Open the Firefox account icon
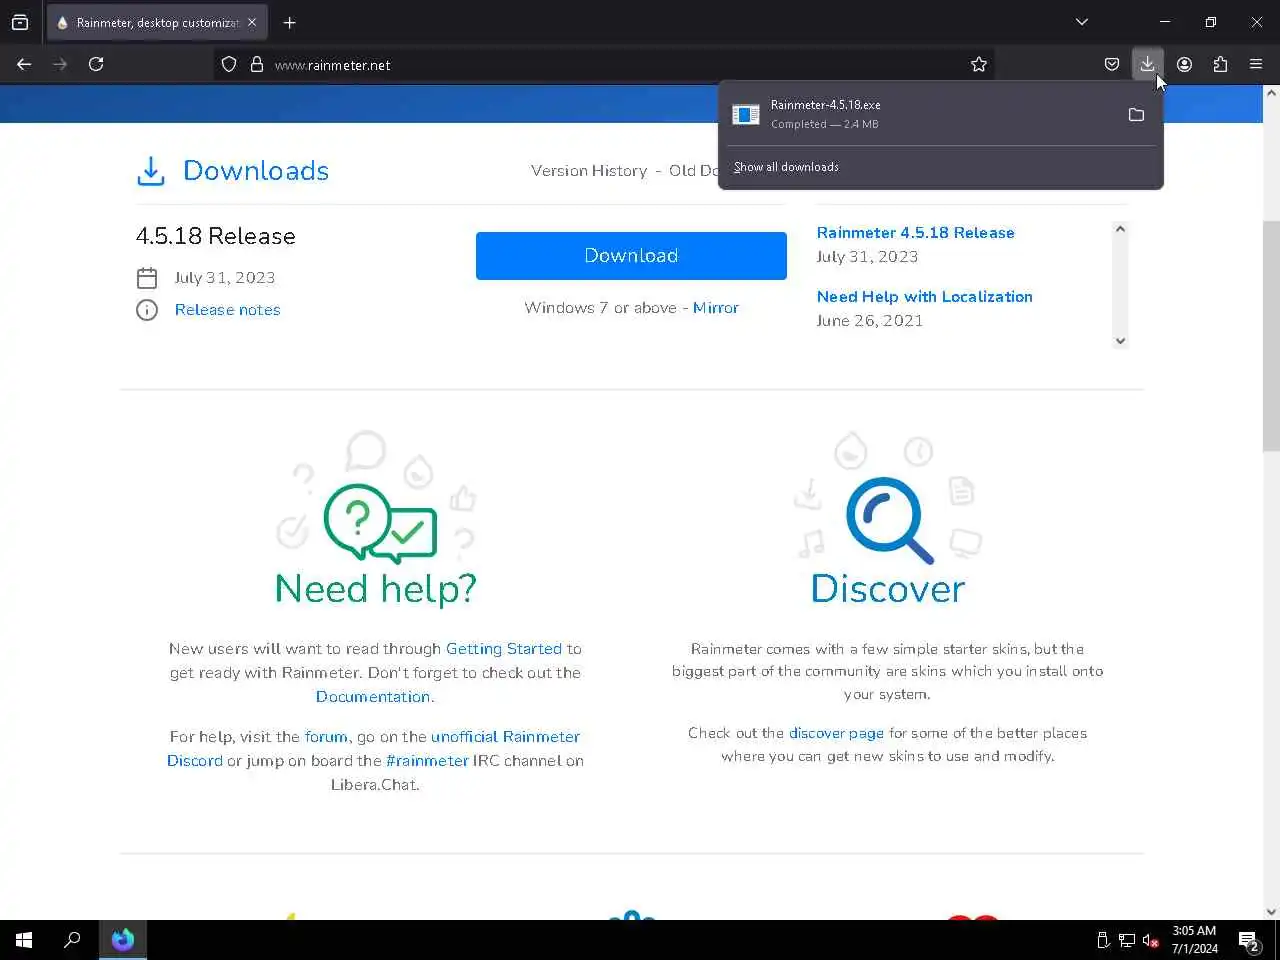Screen dimensions: 1280x960 pyautogui.click(x=1184, y=64)
